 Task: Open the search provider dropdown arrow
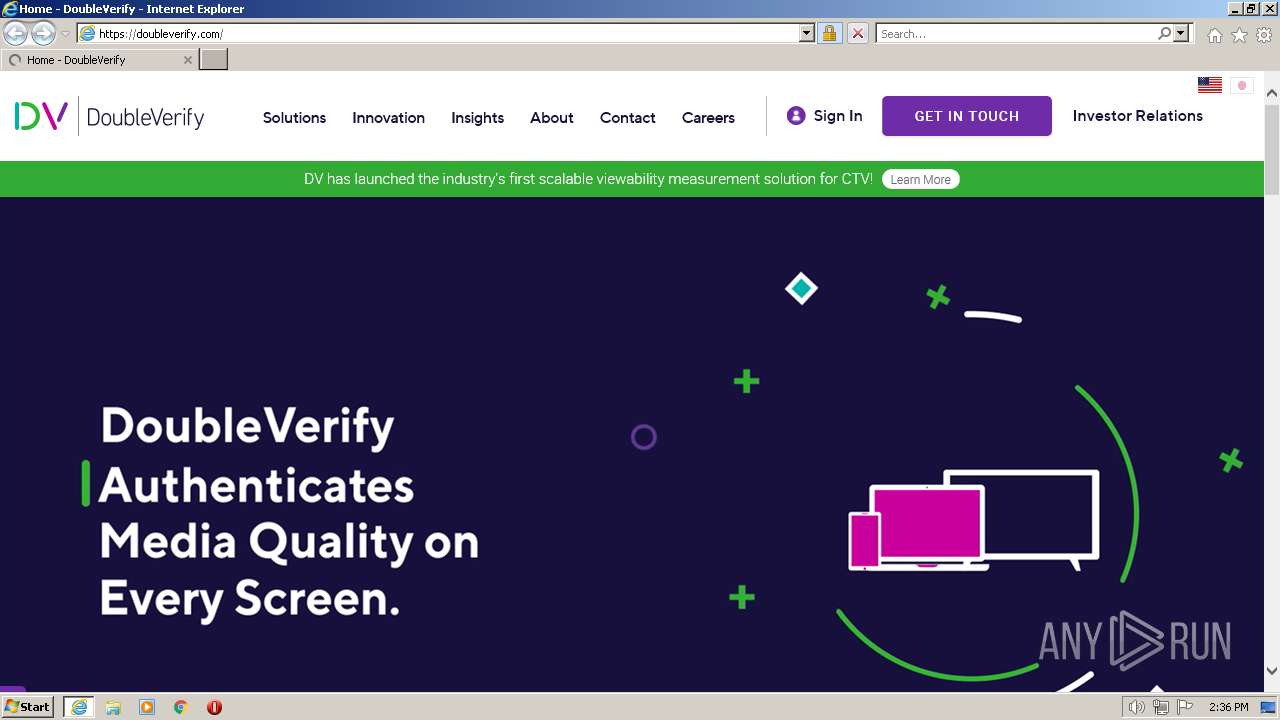point(1181,34)
